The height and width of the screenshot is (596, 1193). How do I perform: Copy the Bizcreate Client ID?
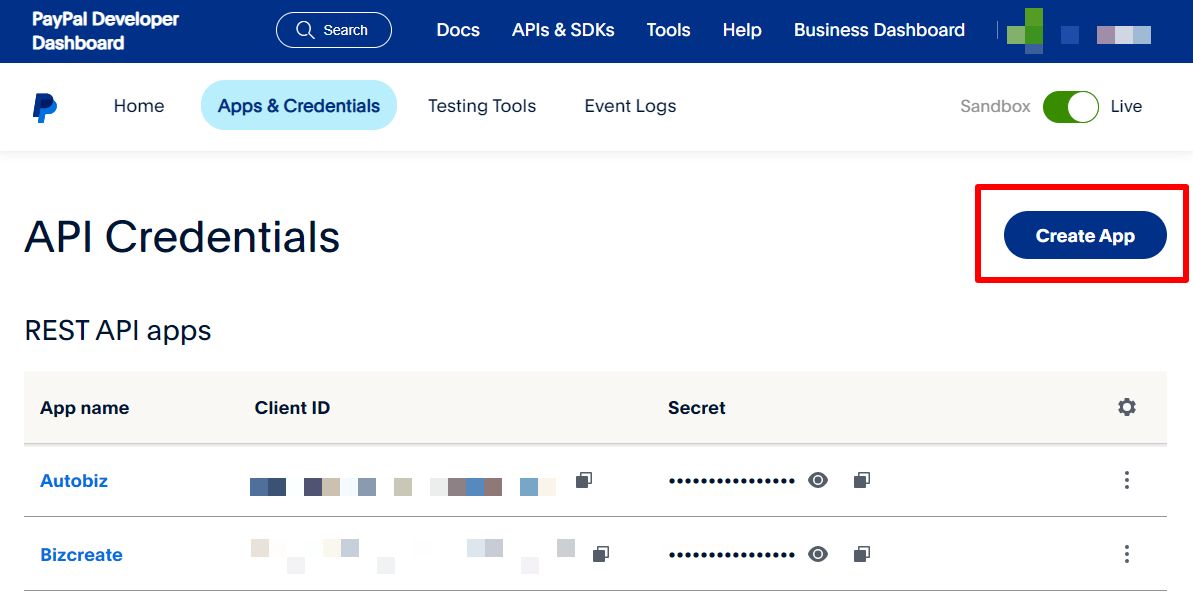click(x=601, y=554)
